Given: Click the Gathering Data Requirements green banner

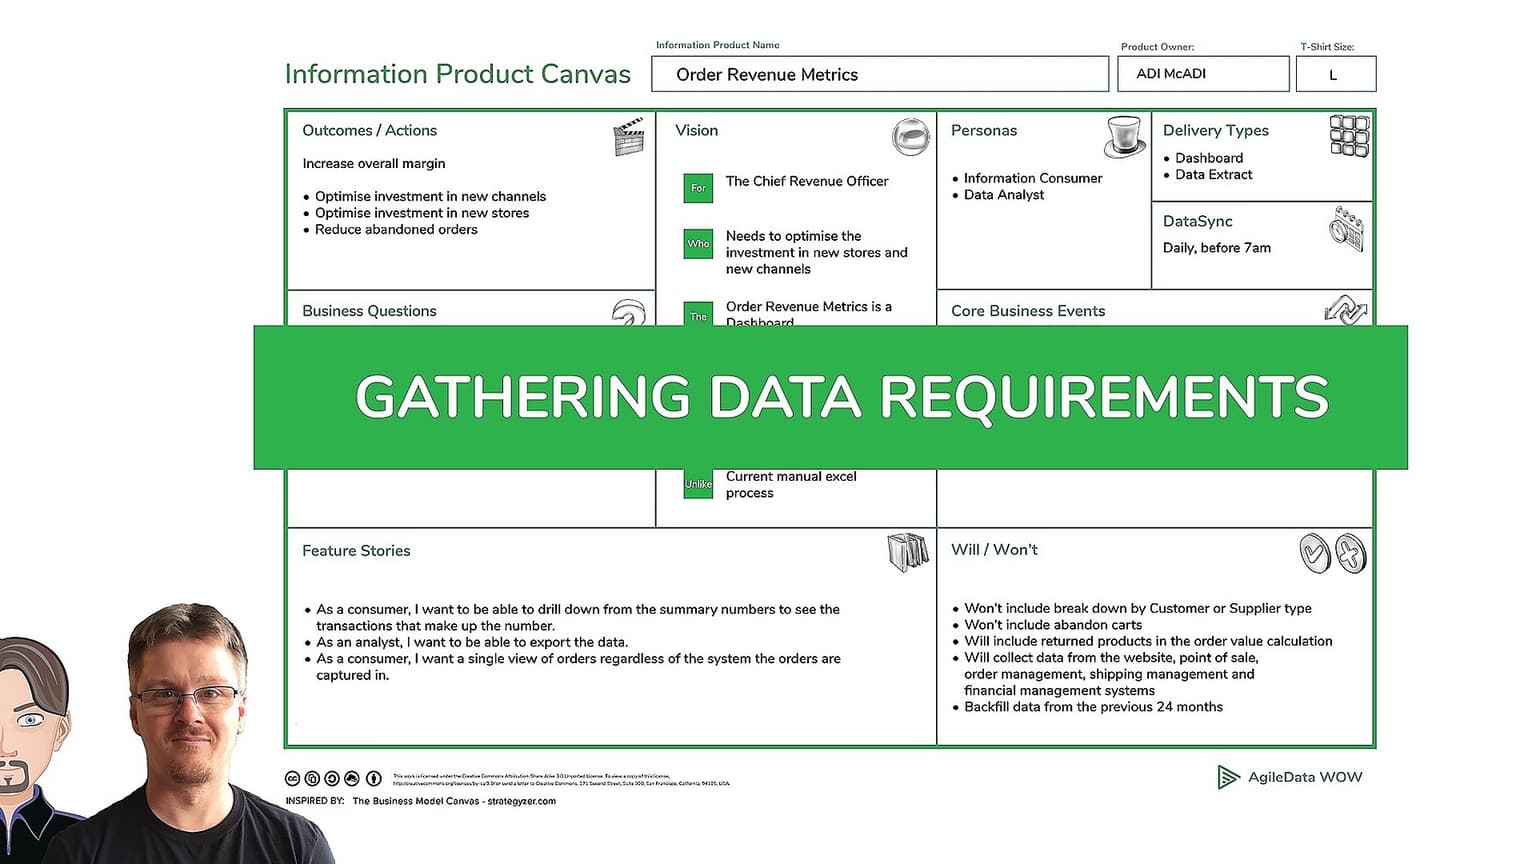Looking at the screenshot, I should (x=830, y=397).
